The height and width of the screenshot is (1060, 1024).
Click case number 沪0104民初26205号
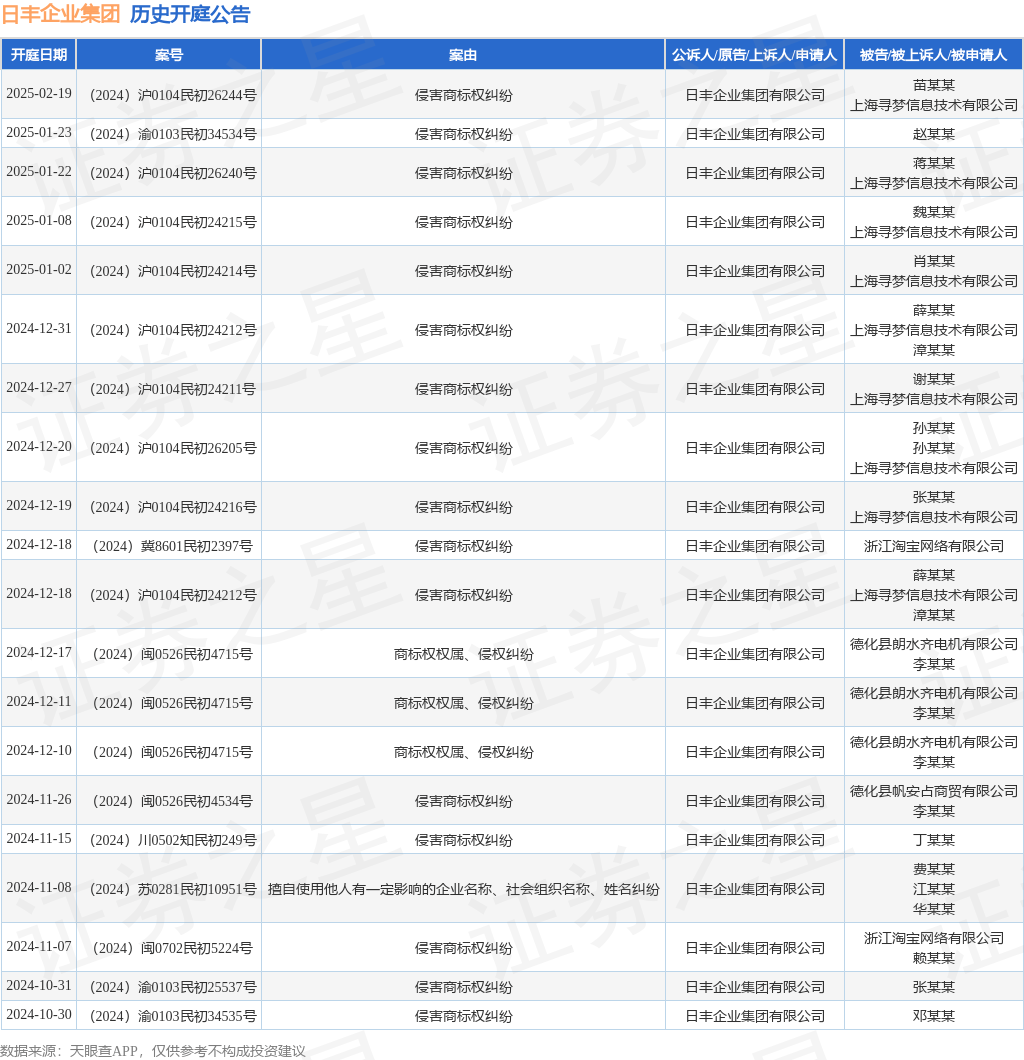tap(173, 448)
